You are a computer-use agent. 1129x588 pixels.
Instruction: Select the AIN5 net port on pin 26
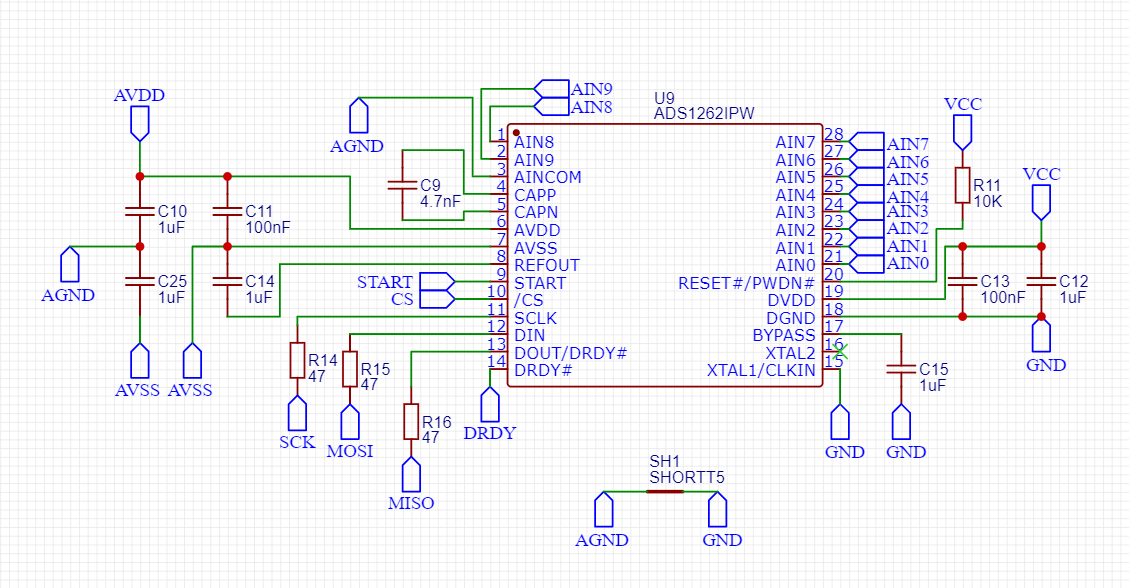pos(867,176)
